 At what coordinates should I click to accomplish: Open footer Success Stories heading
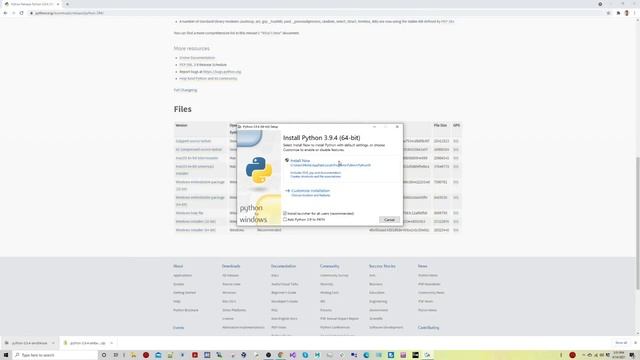pyautogui.click(x=382, y=266)
